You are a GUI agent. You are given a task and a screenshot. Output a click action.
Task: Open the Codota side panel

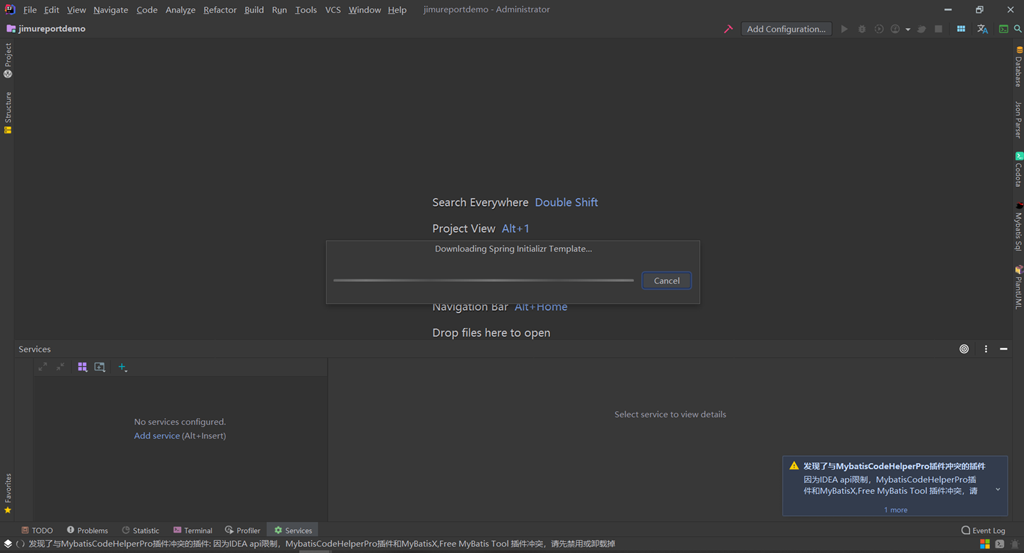click(x=1018, y=170)
